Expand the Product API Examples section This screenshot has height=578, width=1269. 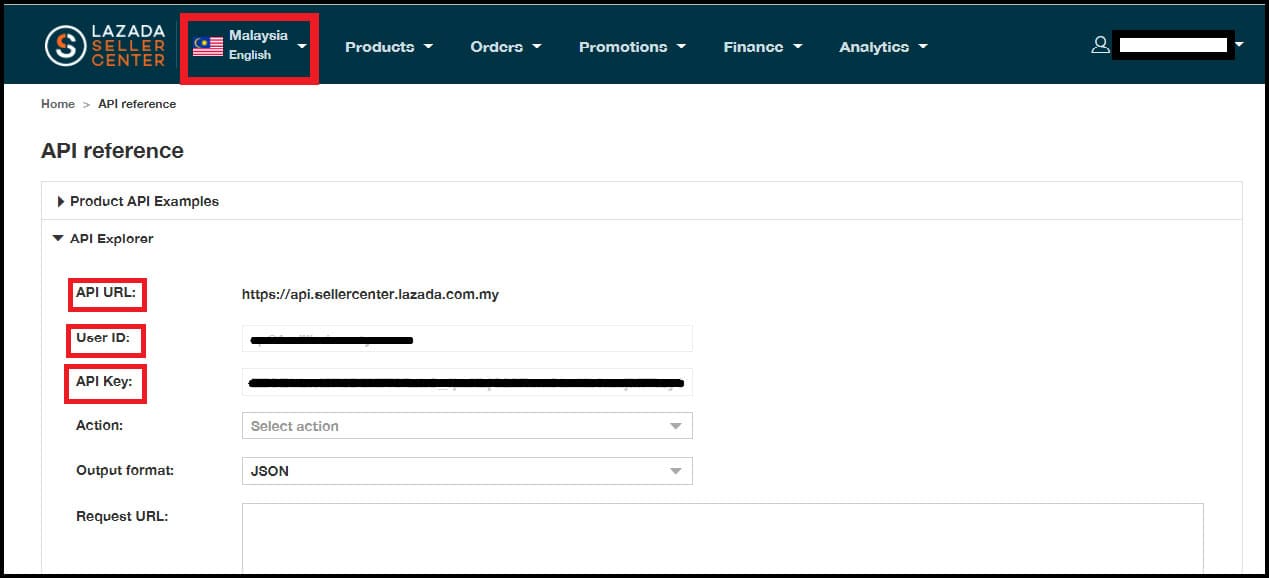coord(641,201)
